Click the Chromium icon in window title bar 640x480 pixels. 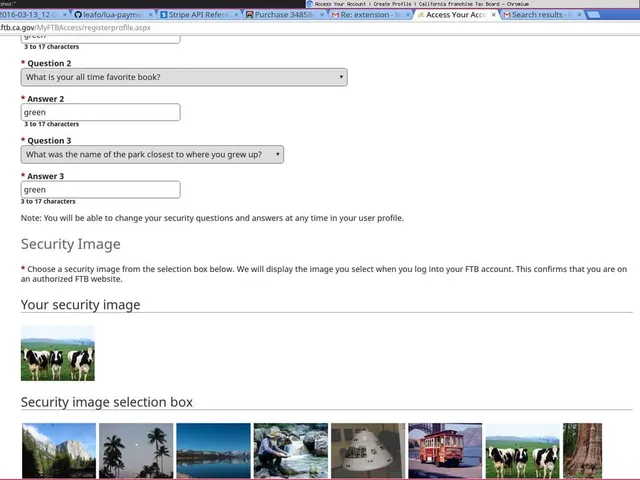(310, 4)
